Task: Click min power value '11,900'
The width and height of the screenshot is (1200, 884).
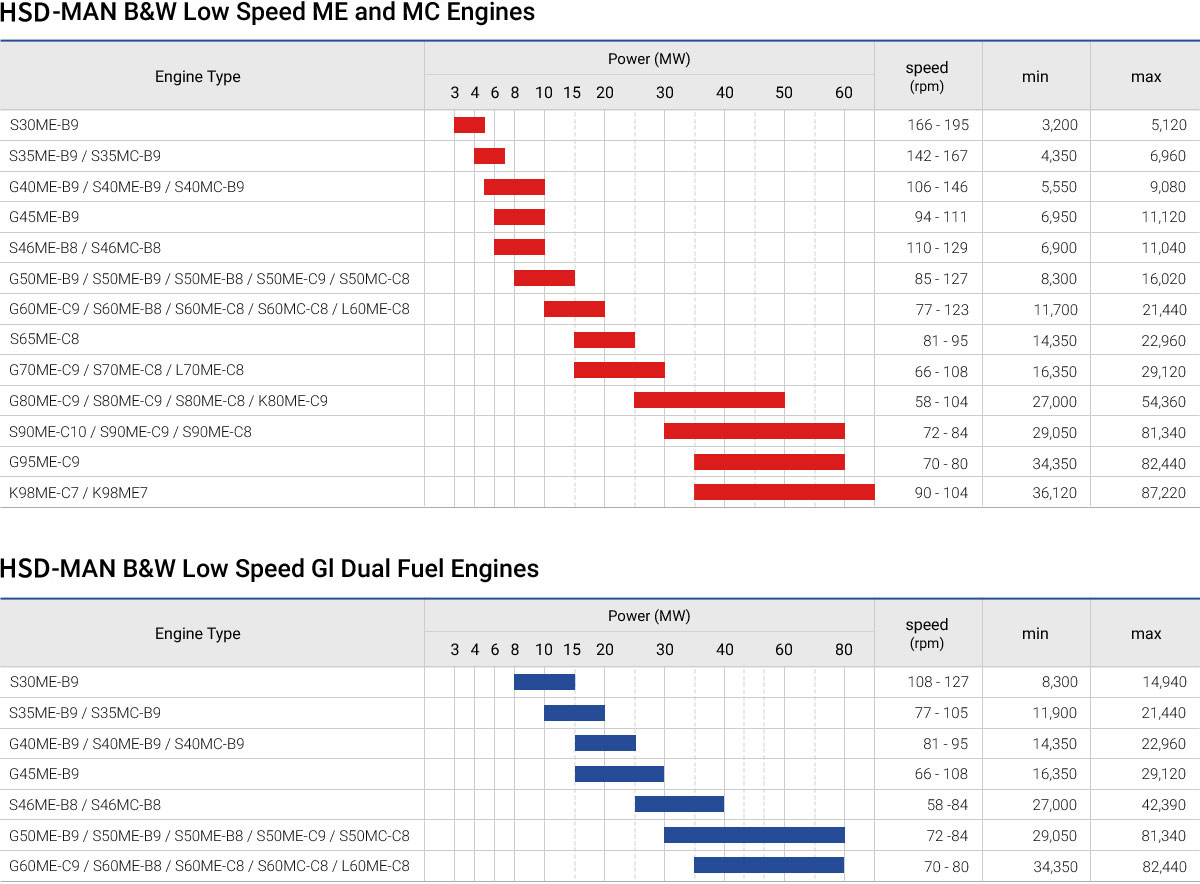Action: coord(1056,713)
